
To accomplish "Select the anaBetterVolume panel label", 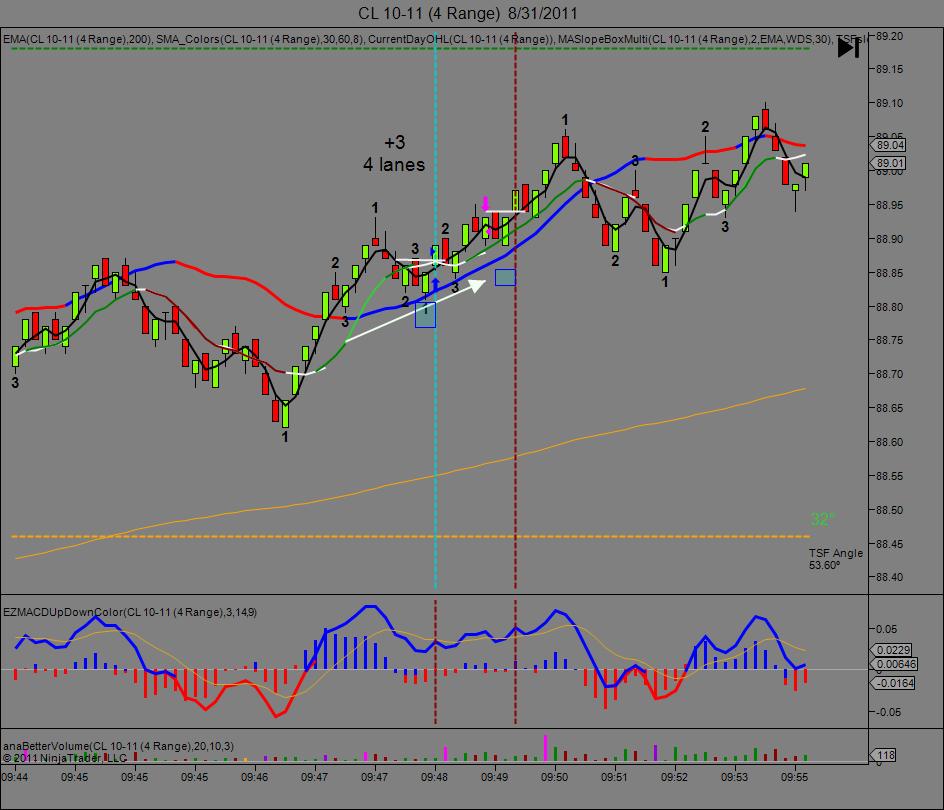I will tap(118, 746).
